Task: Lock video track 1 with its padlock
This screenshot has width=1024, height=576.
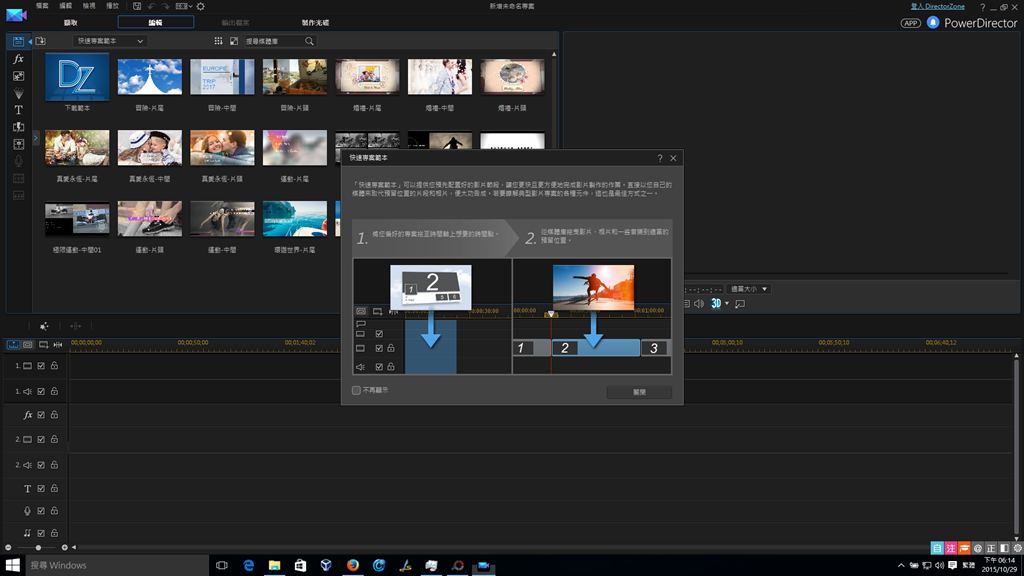Action: pyautogui.click(x=54, y=366)
